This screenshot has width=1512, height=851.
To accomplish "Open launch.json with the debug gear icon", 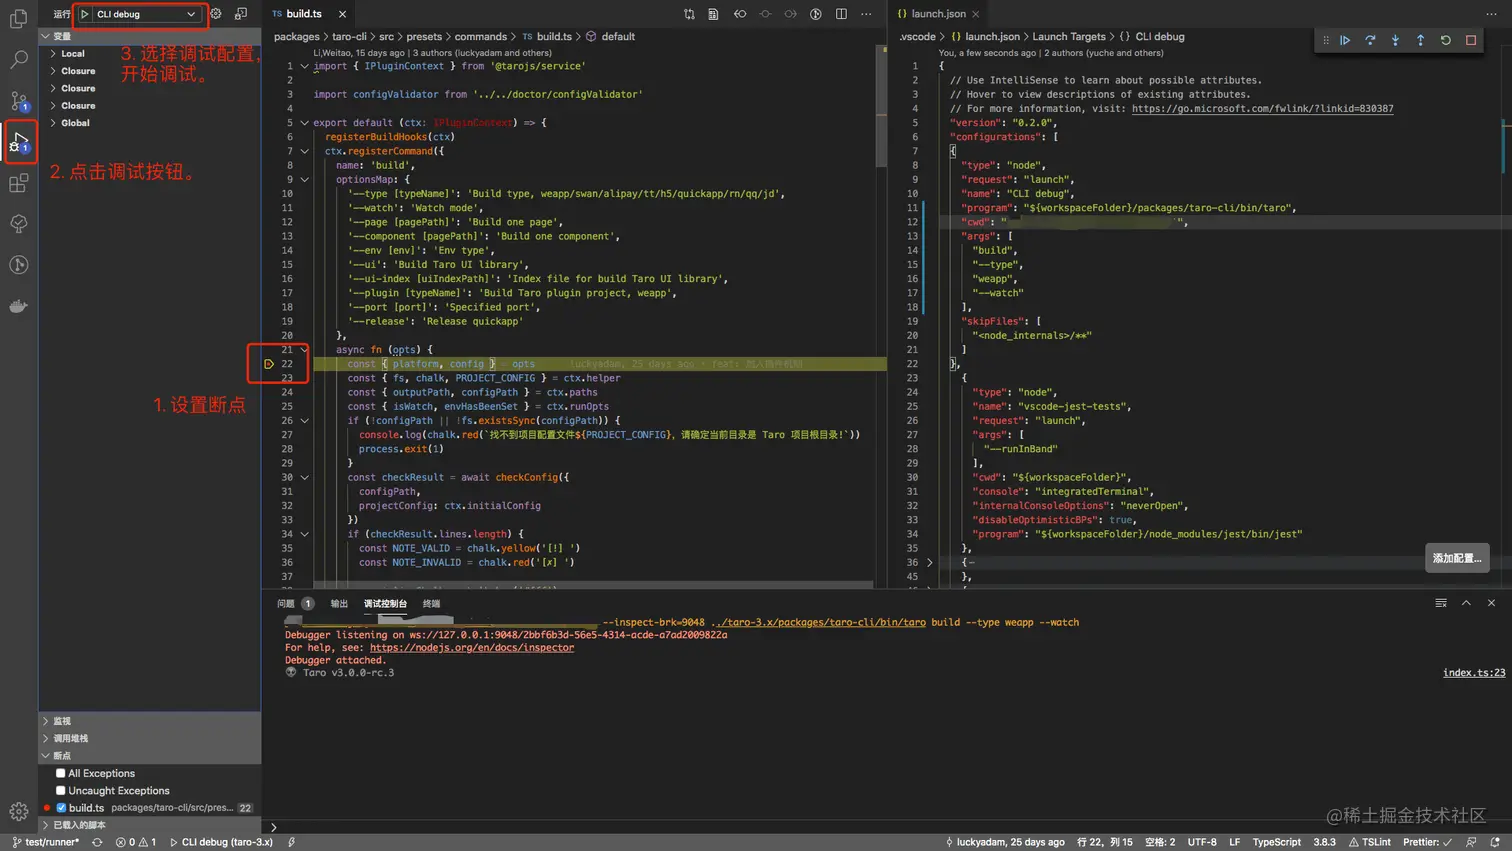I will 216,14.
